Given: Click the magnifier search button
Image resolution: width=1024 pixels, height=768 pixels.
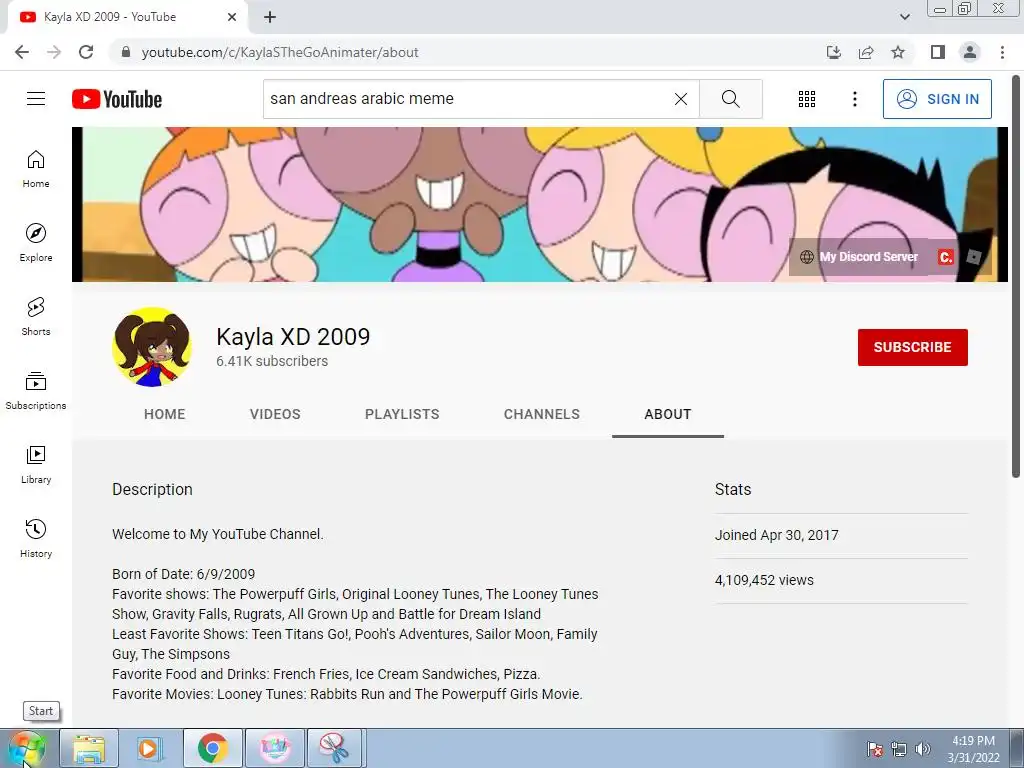Looking at the screenshot, I should pos(731,99).
